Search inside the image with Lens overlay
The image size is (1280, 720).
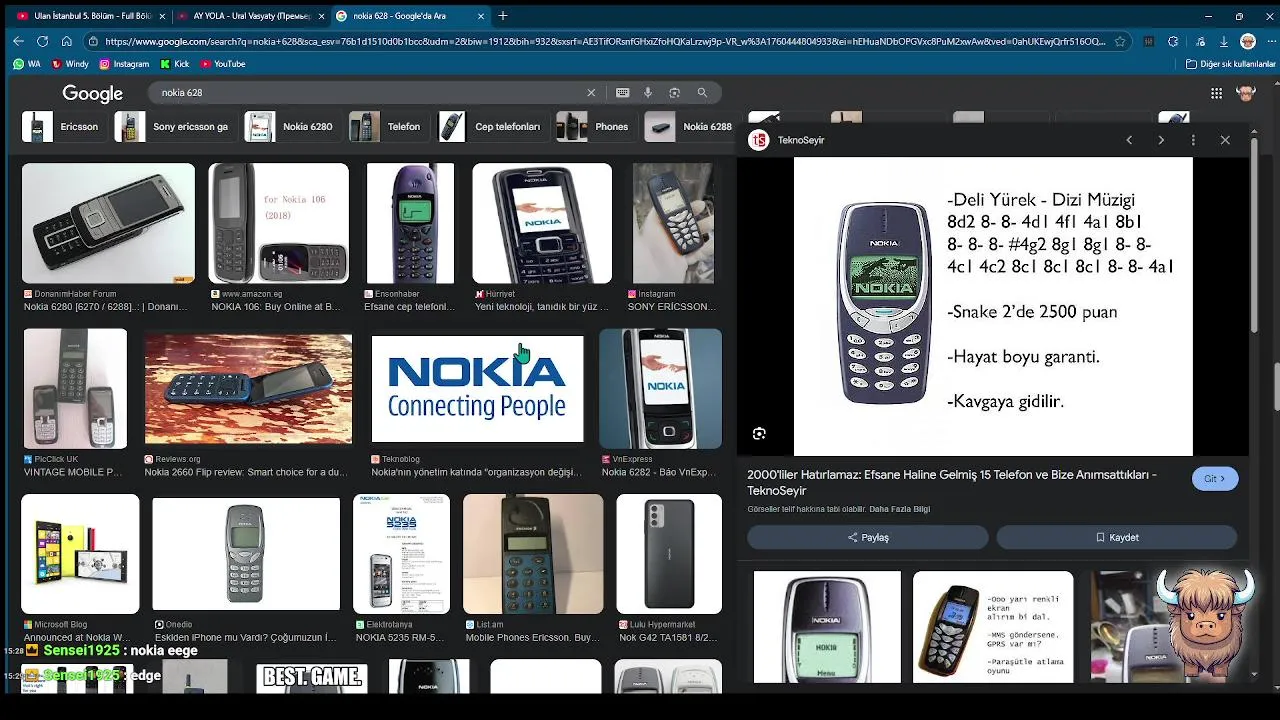[759, 433]
